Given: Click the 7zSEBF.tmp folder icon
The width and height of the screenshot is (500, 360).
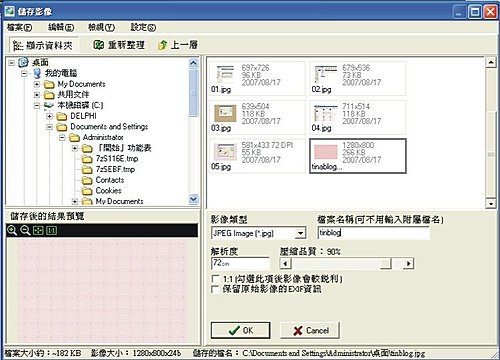Looking at the screenshot, I should click(x=87, y=170).
